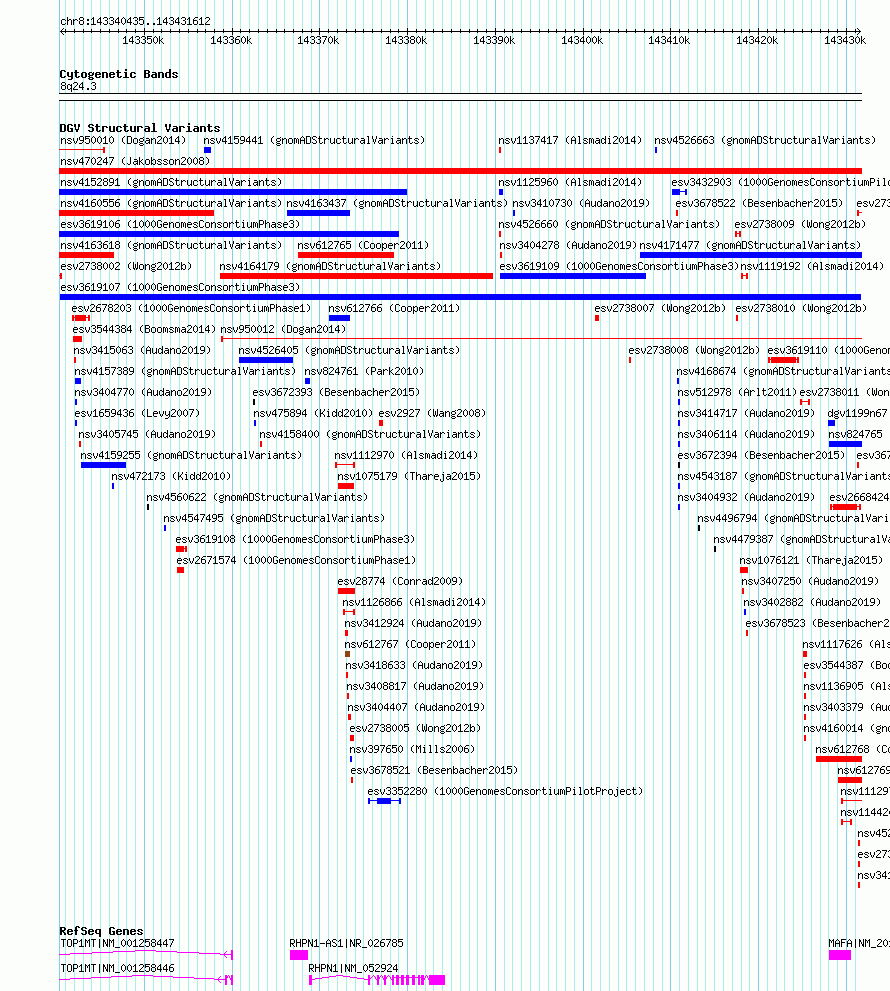
Task: Open variant nsv4560622 label
Action: [257, 497]
